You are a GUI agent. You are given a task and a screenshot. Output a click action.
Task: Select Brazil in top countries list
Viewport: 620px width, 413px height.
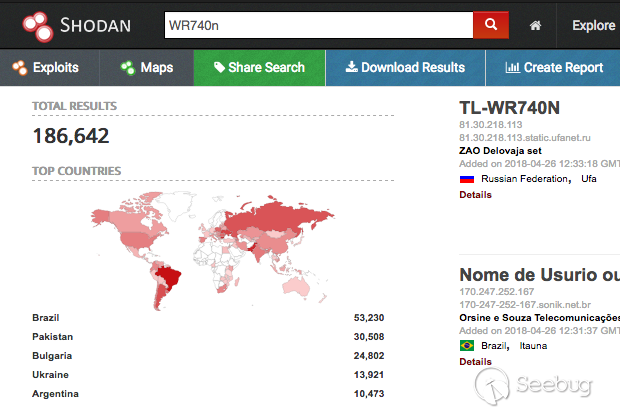(x=45, y=318)
